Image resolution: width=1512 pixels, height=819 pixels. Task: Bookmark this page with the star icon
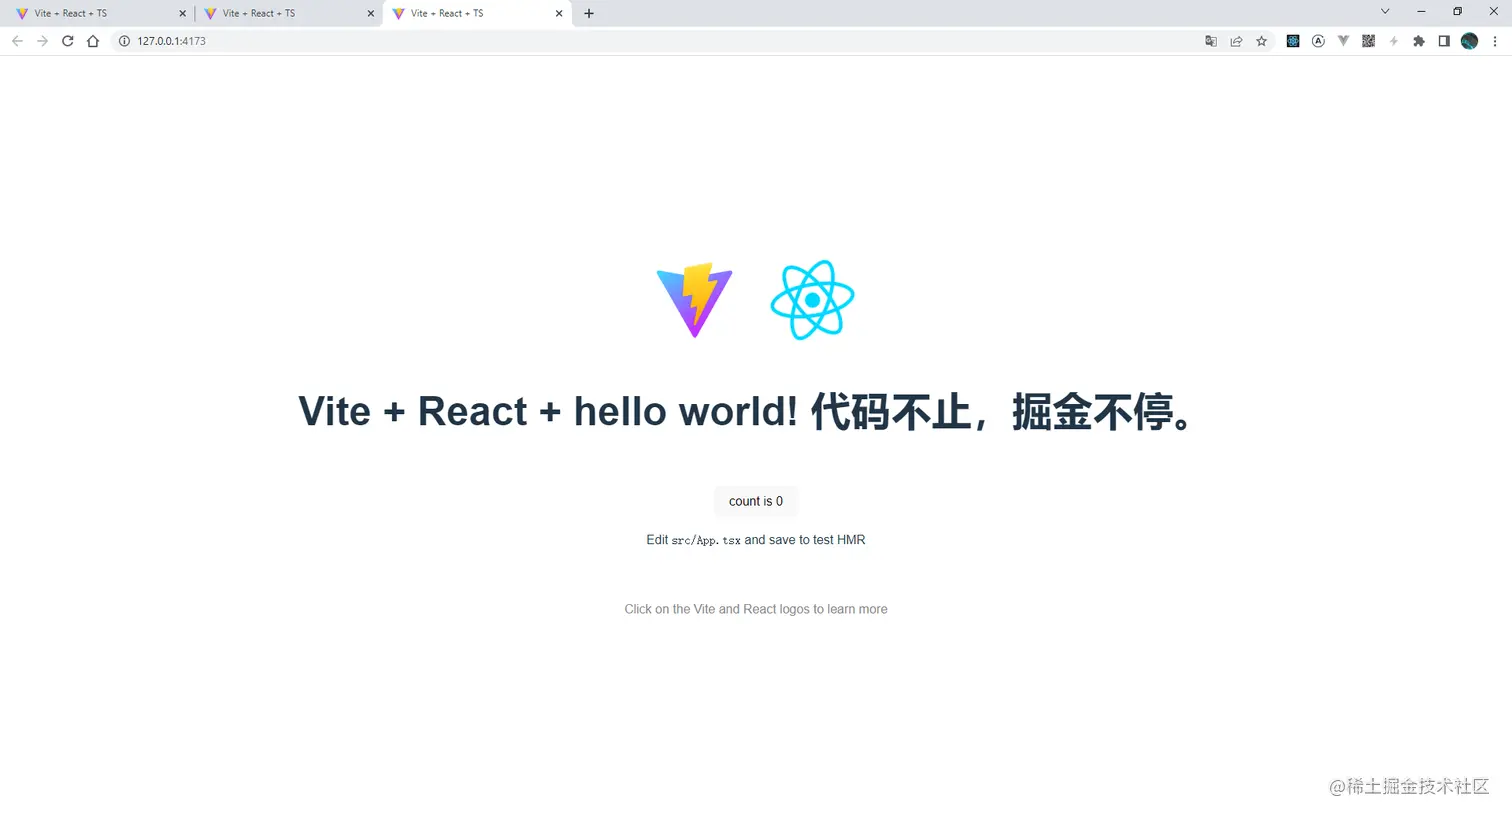click(1262, 41)
